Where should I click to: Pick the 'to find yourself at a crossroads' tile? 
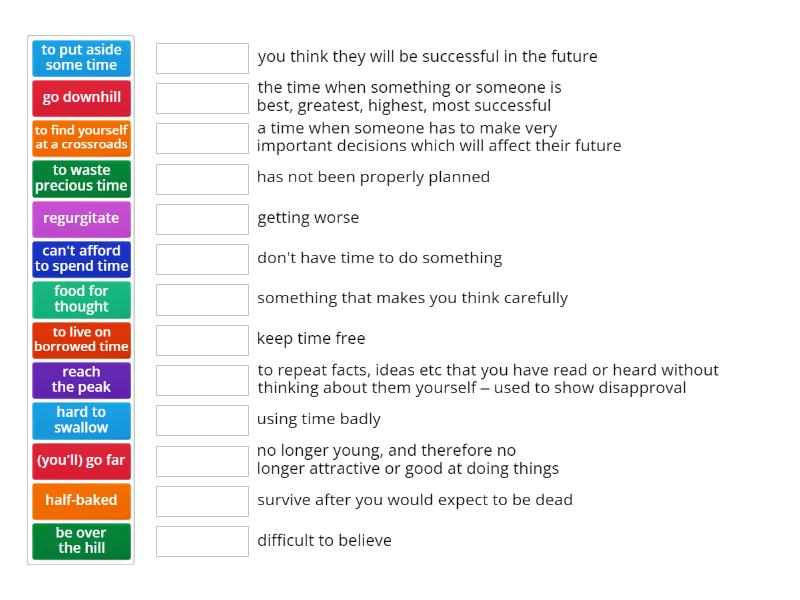tap(81, 138)
